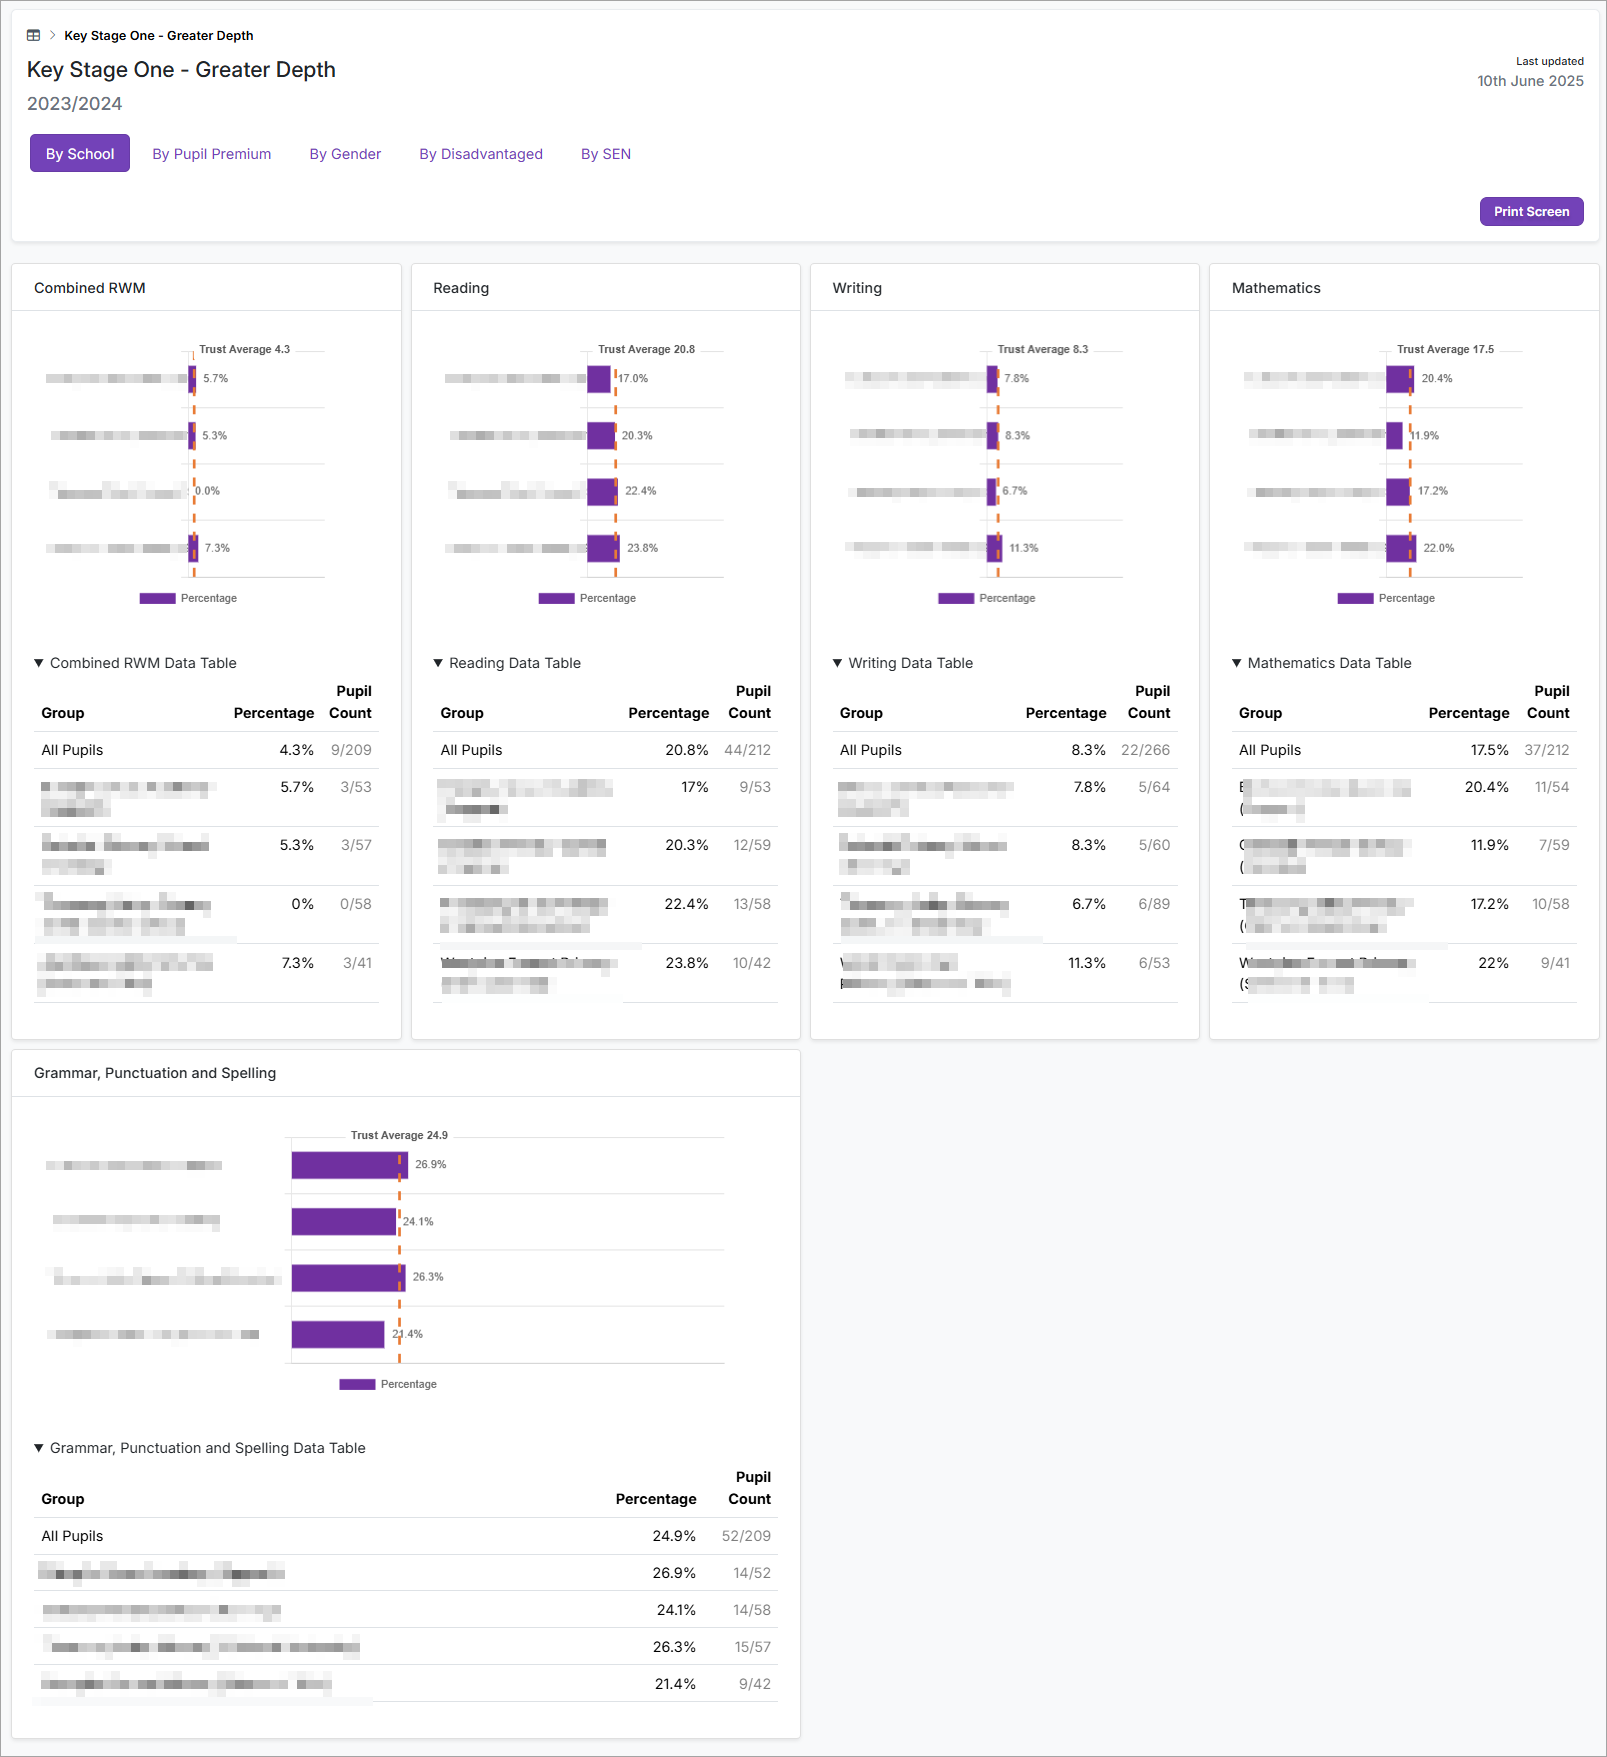Viewport: 1607px width, 1757px height.
Task: Collapse the Mathematics Data Table
Action: click(x=1321, y=663)
